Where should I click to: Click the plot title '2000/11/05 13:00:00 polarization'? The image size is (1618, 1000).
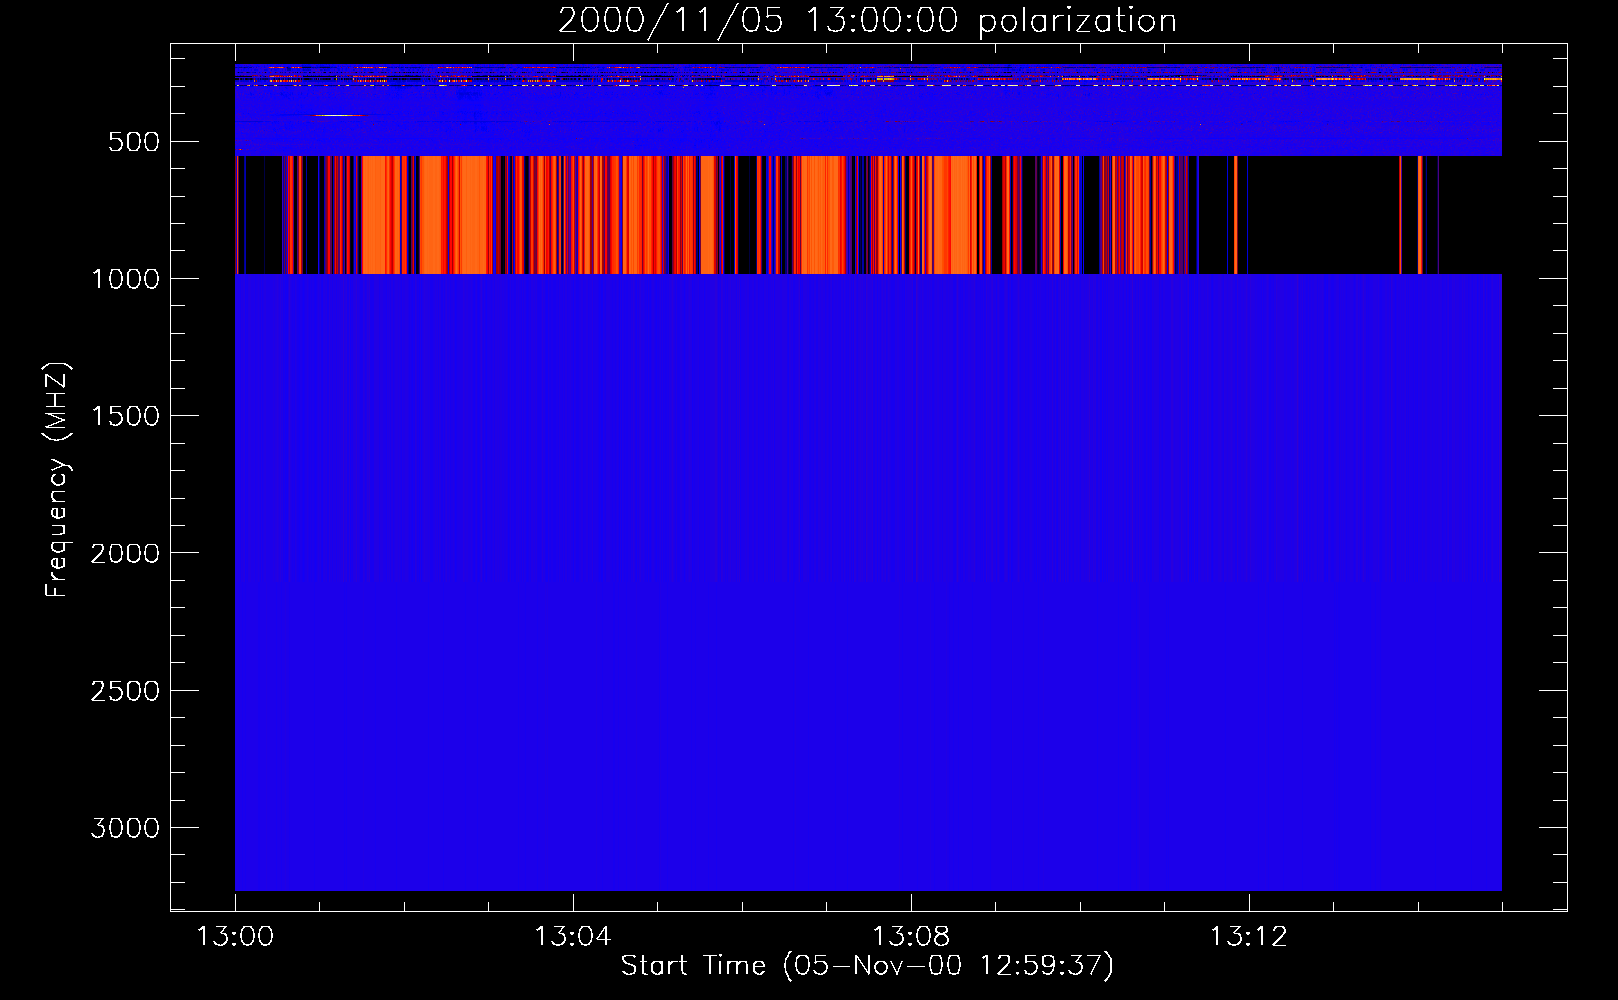click(867, 21)
